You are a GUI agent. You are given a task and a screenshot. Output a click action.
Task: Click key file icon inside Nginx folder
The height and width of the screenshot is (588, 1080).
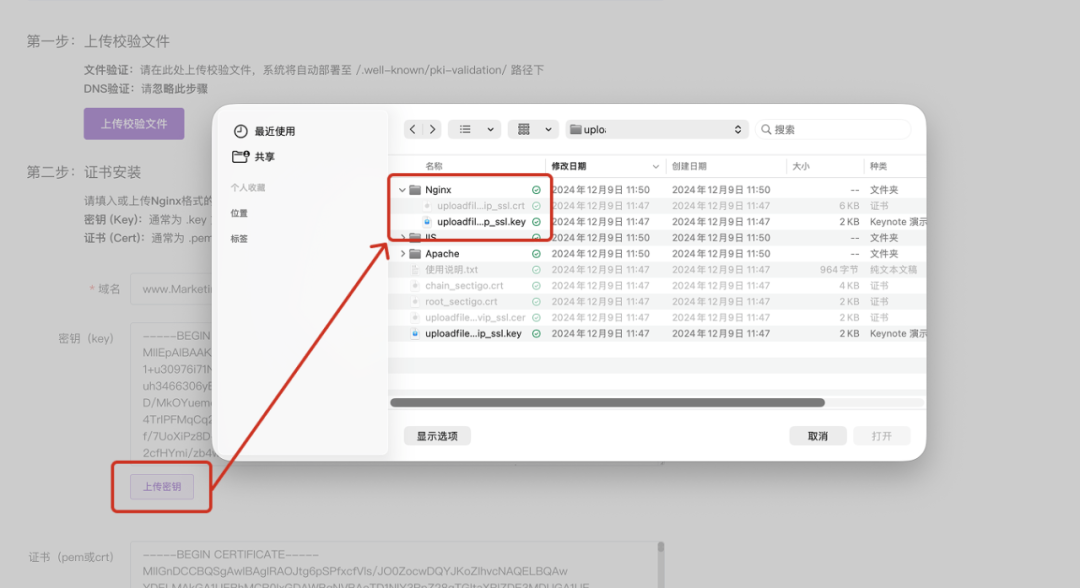[x=427, y=222]
